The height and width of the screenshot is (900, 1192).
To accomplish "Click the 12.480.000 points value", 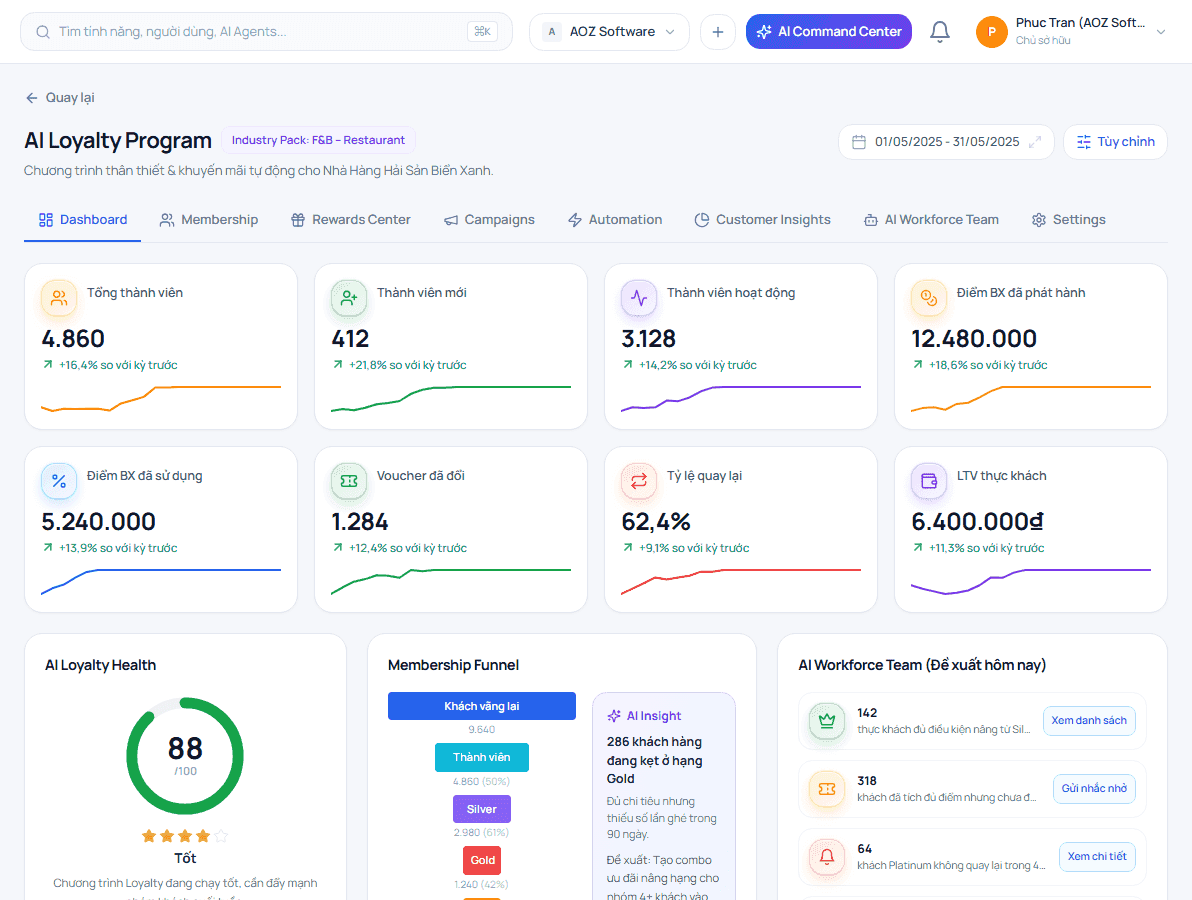I will pos(974,339).
